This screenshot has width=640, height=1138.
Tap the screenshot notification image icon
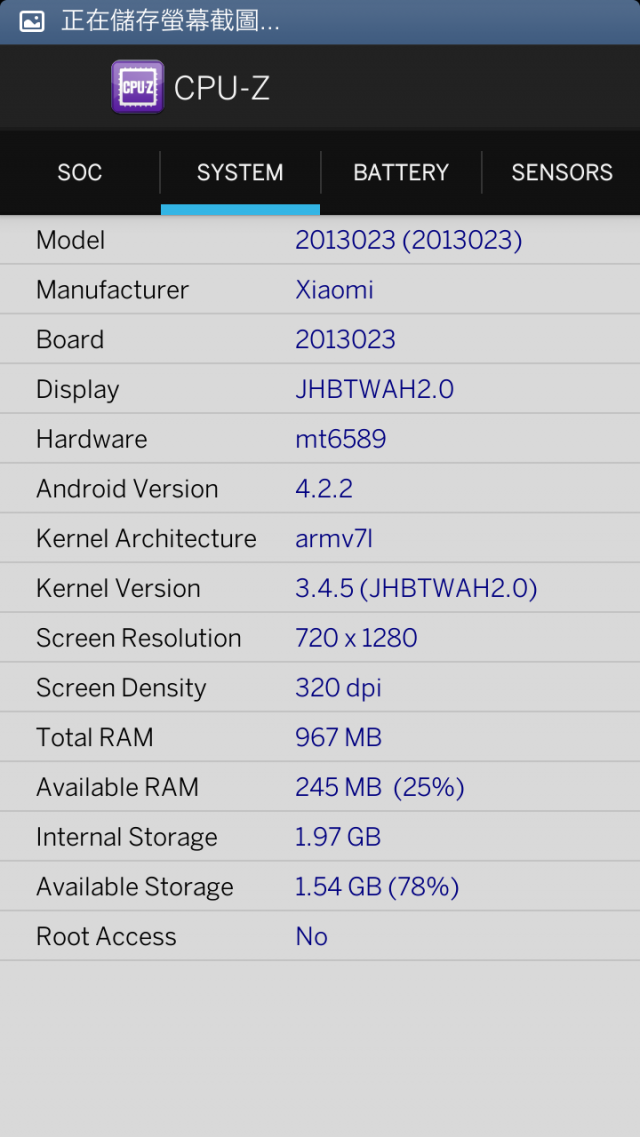tap(32, 21)
